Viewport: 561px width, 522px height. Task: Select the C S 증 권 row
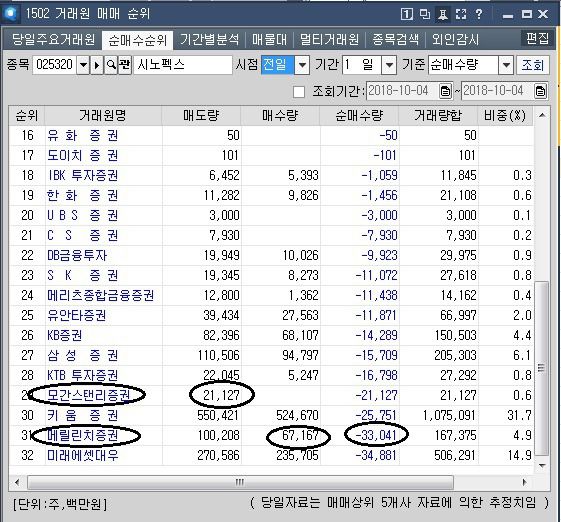[271, 236]
